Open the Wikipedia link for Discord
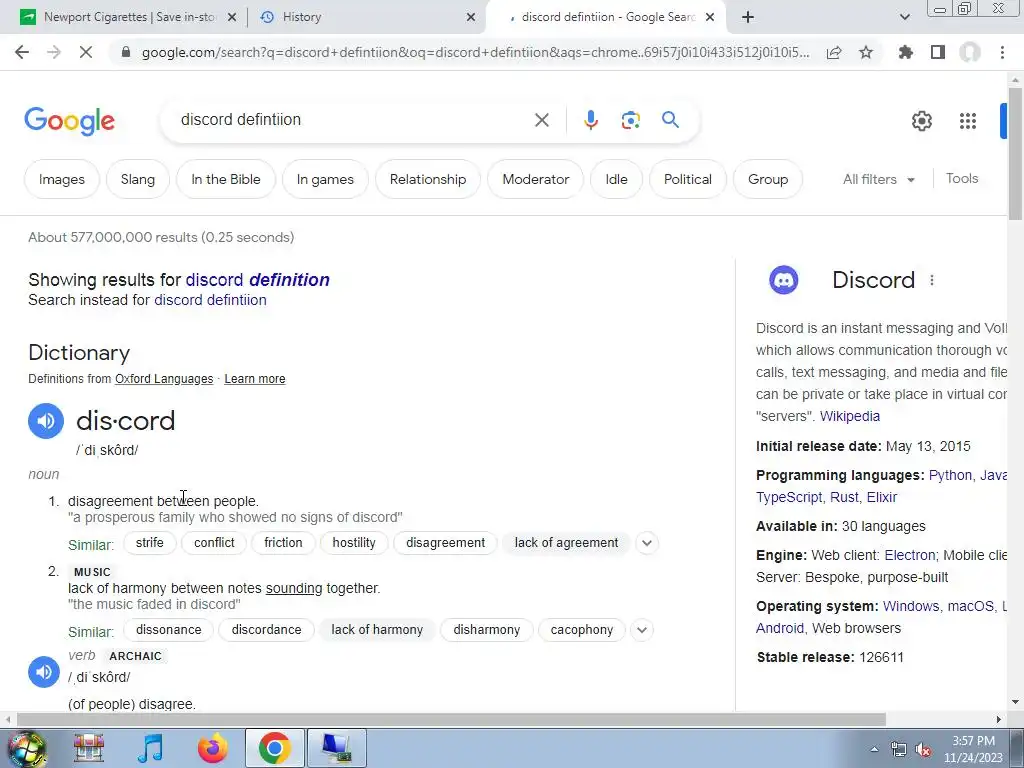 (850, 417)
